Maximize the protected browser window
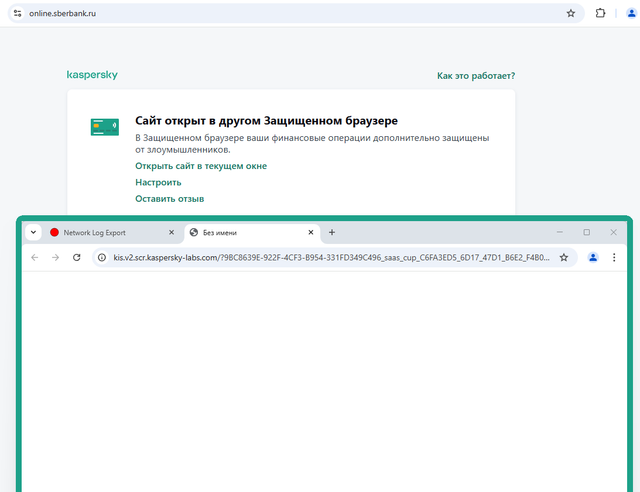The height and width of the screenshot is (492, 640). point(587,232)
